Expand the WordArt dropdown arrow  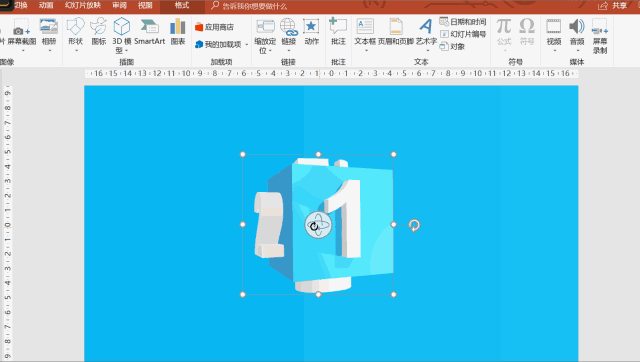coord(427,51)
